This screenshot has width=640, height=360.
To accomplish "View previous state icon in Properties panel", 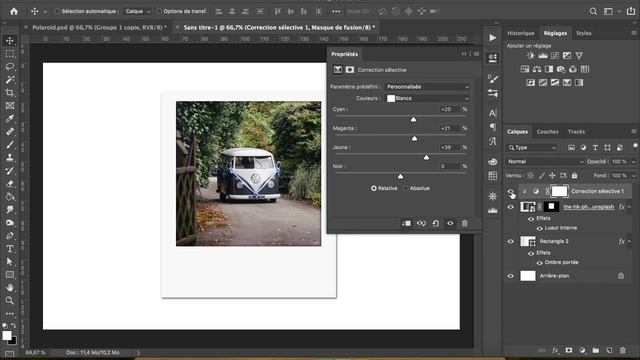I will click(421, 223).
